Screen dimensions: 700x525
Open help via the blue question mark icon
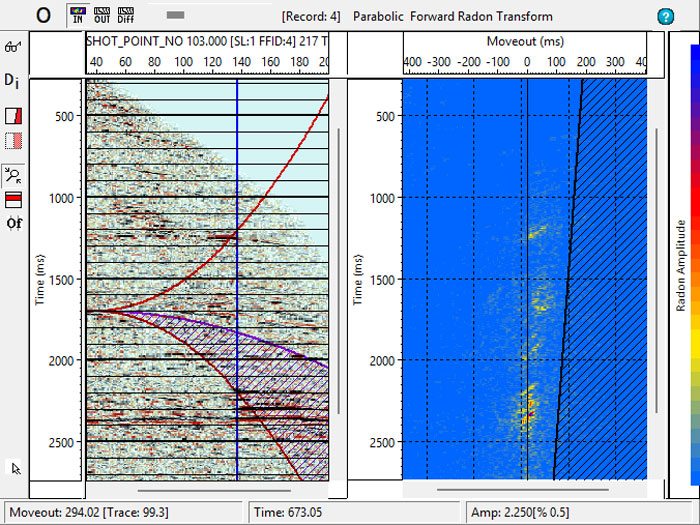[x=665, y=16]
